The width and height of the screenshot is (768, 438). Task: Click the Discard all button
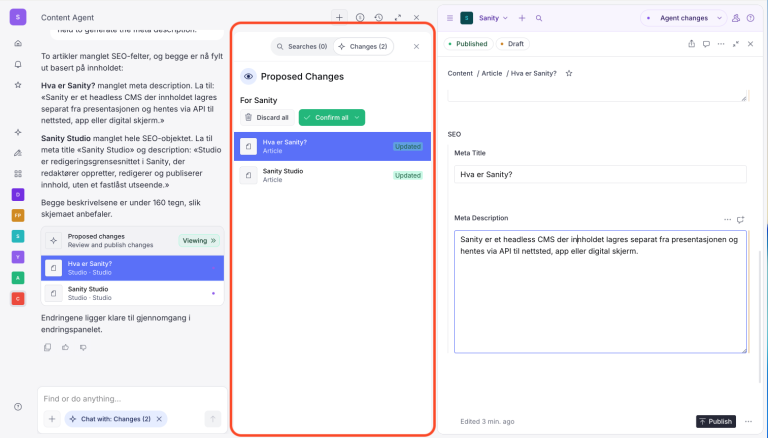(x=267, y=118)
